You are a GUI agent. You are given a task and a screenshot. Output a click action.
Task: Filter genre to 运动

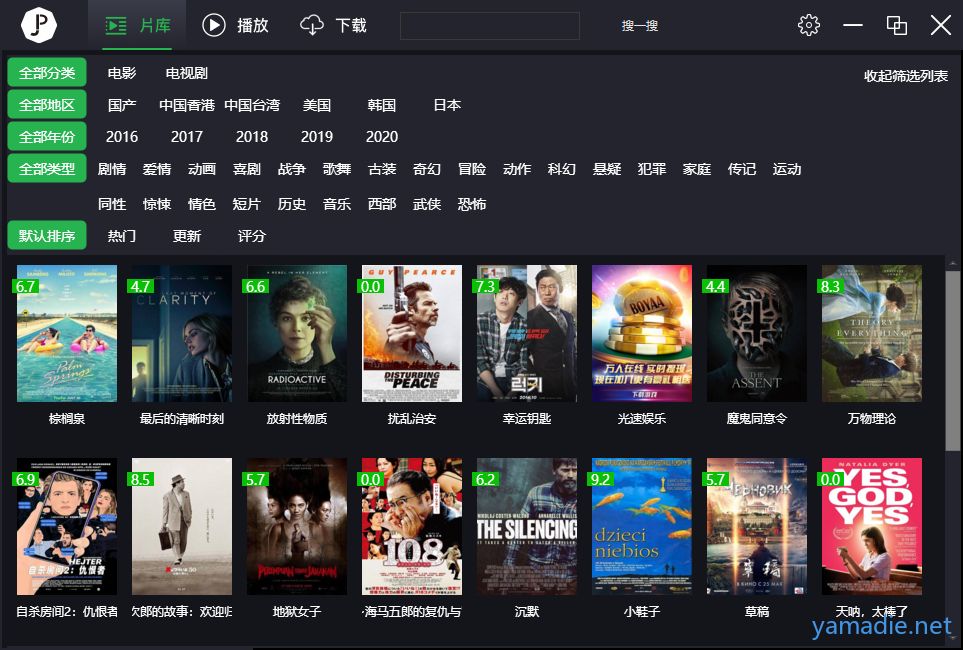pos(786,169)
